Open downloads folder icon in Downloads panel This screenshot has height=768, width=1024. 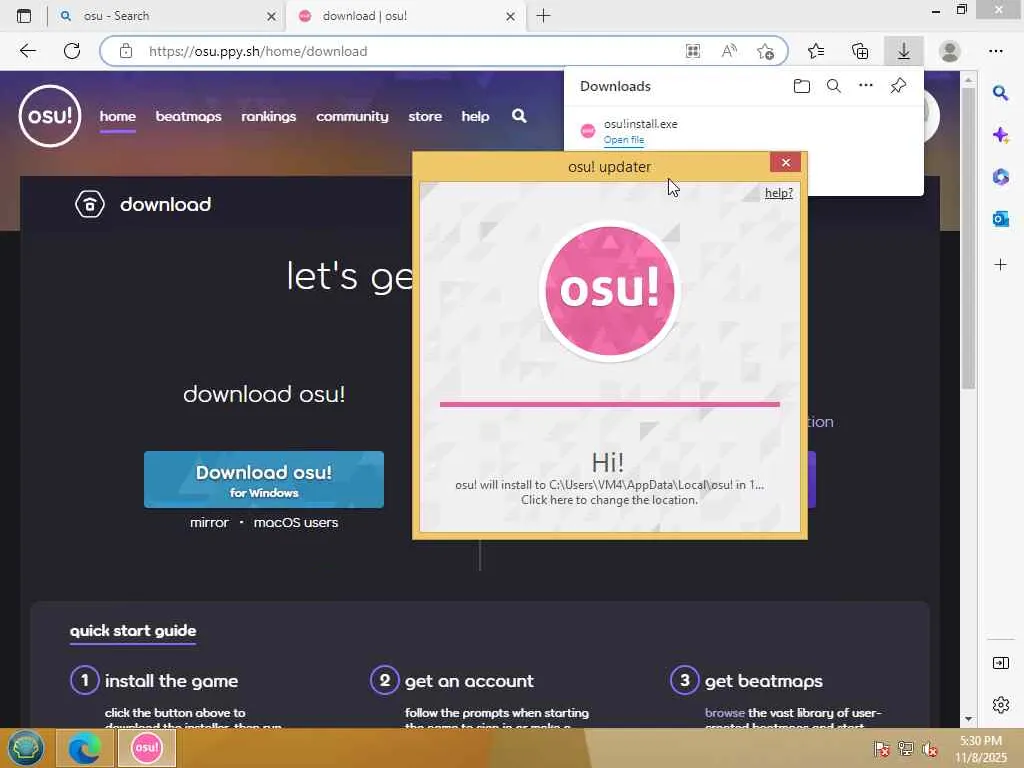click(x=802, y=86)
